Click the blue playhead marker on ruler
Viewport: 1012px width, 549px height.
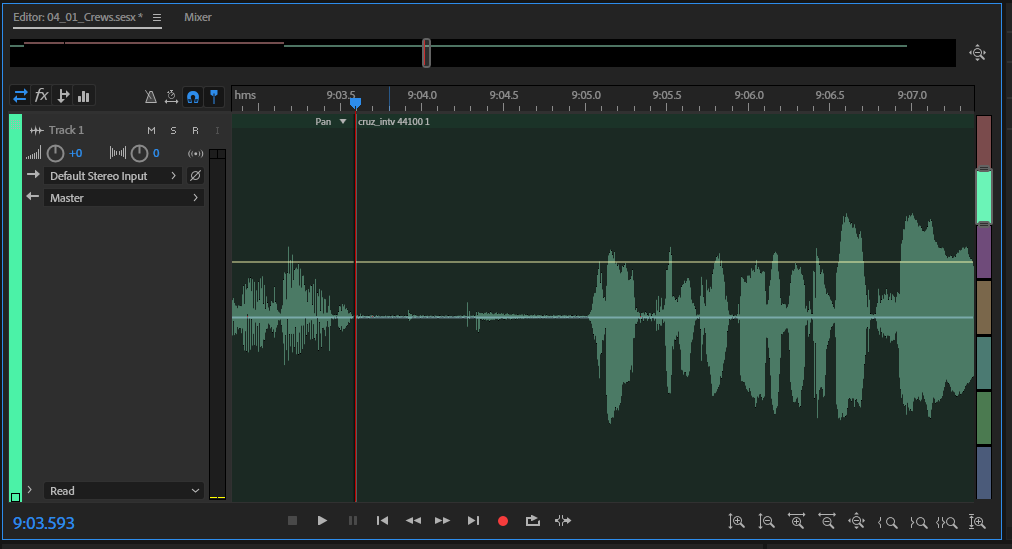point(355,103)
